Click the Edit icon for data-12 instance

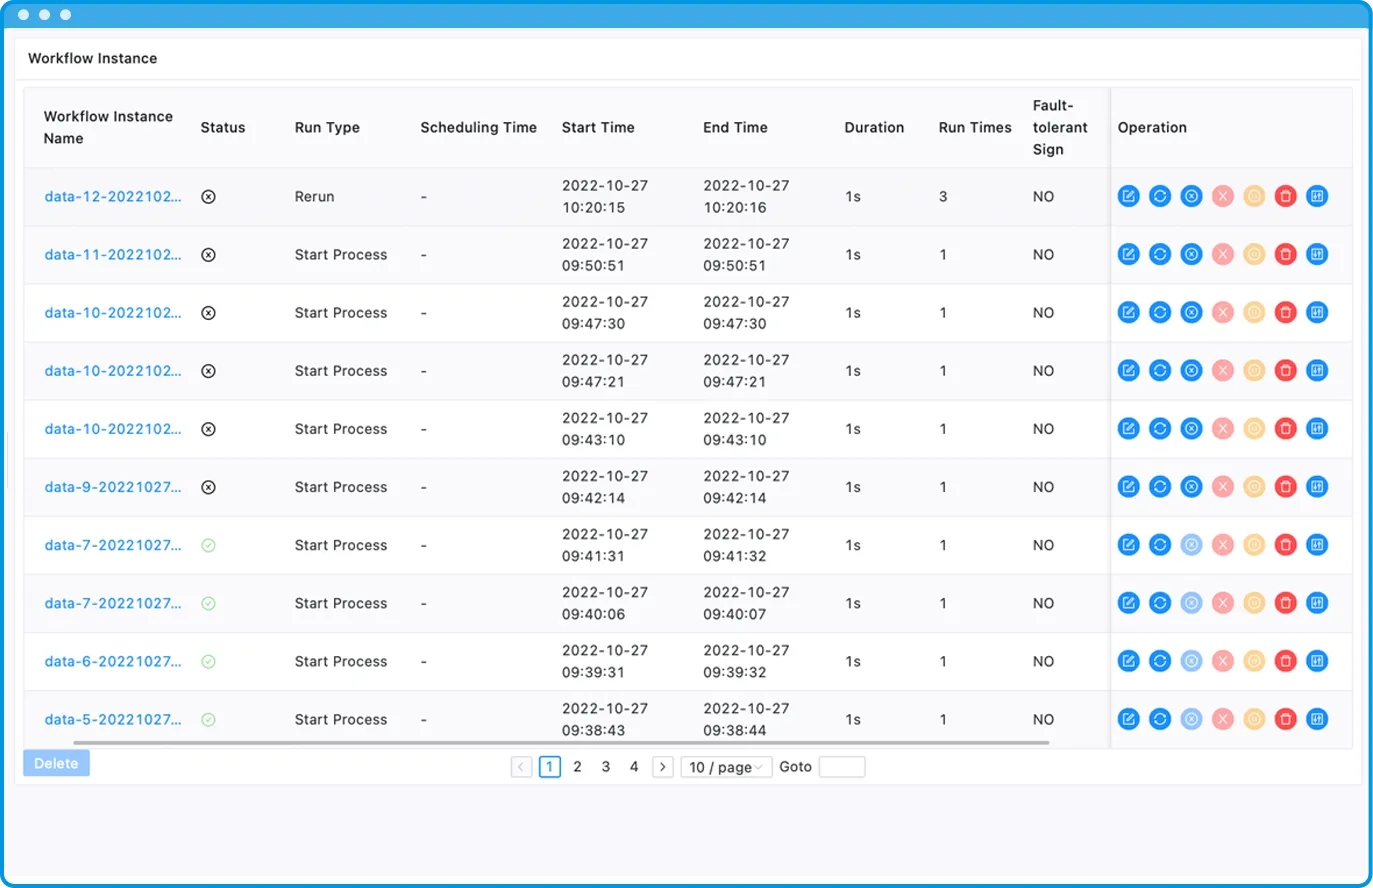click(1128, 197)
